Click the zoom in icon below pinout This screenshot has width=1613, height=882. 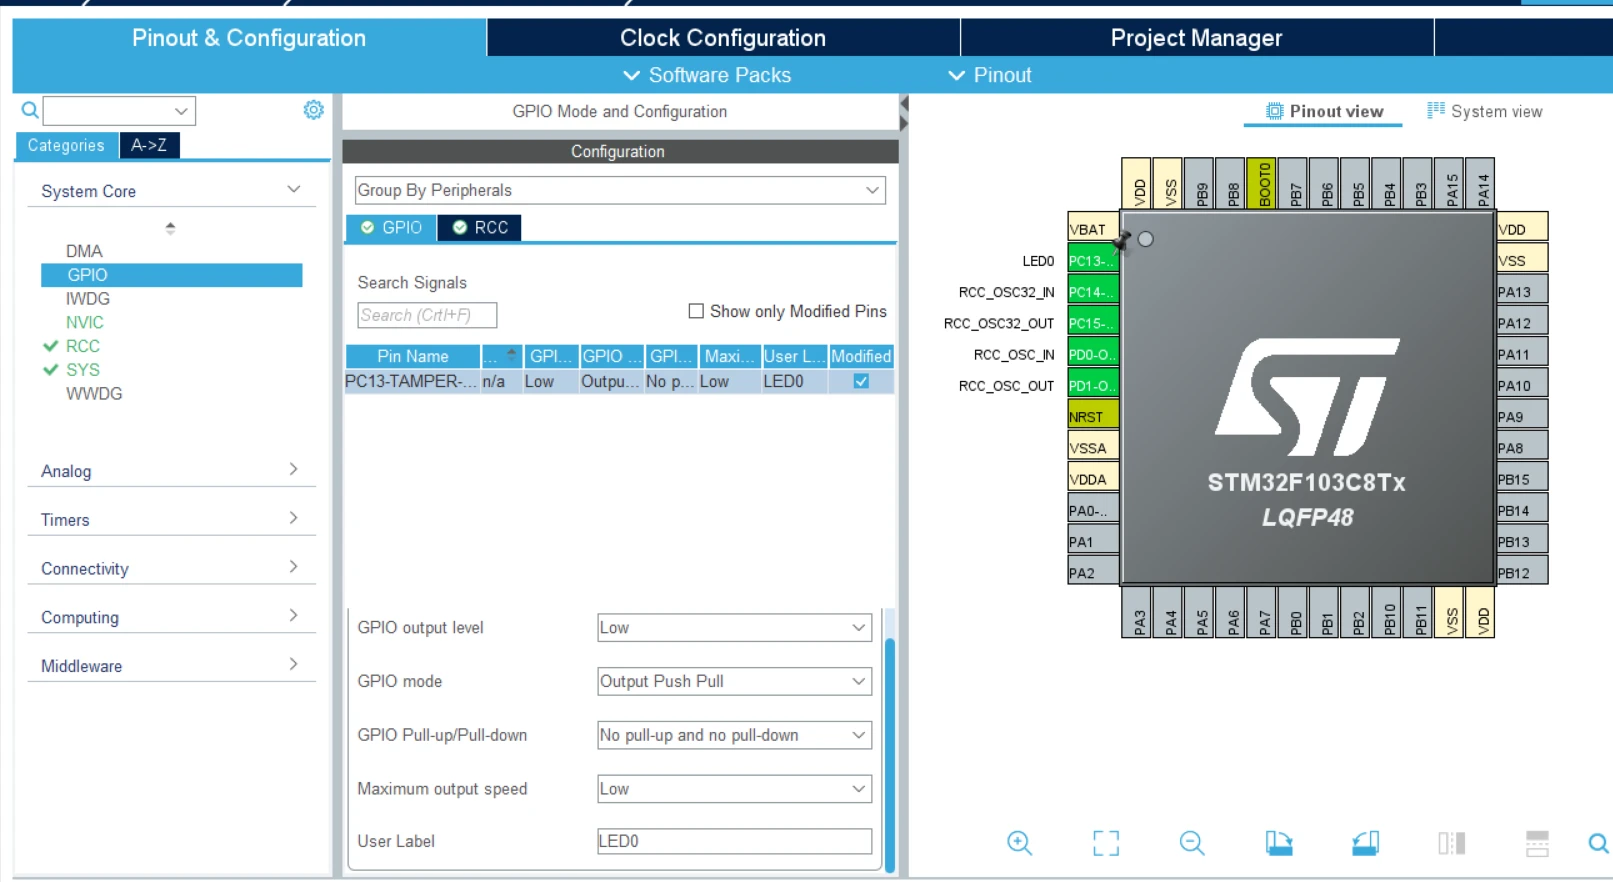click(1019, 843)
